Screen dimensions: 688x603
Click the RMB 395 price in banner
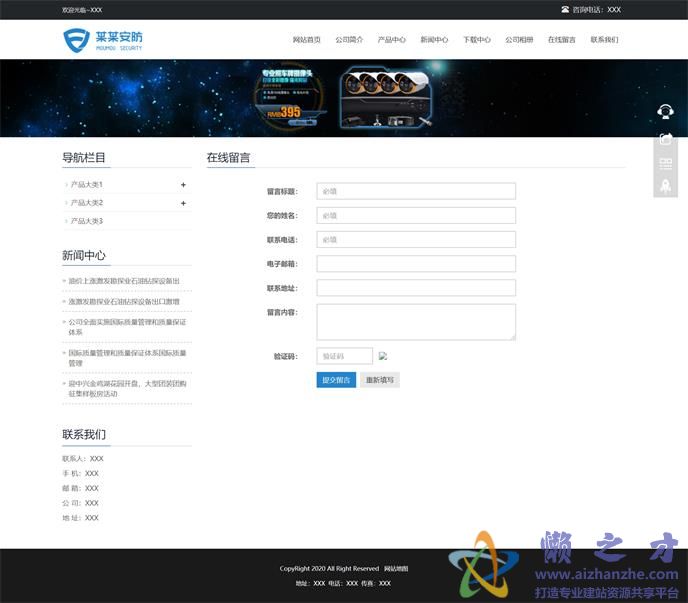(284, 113)
